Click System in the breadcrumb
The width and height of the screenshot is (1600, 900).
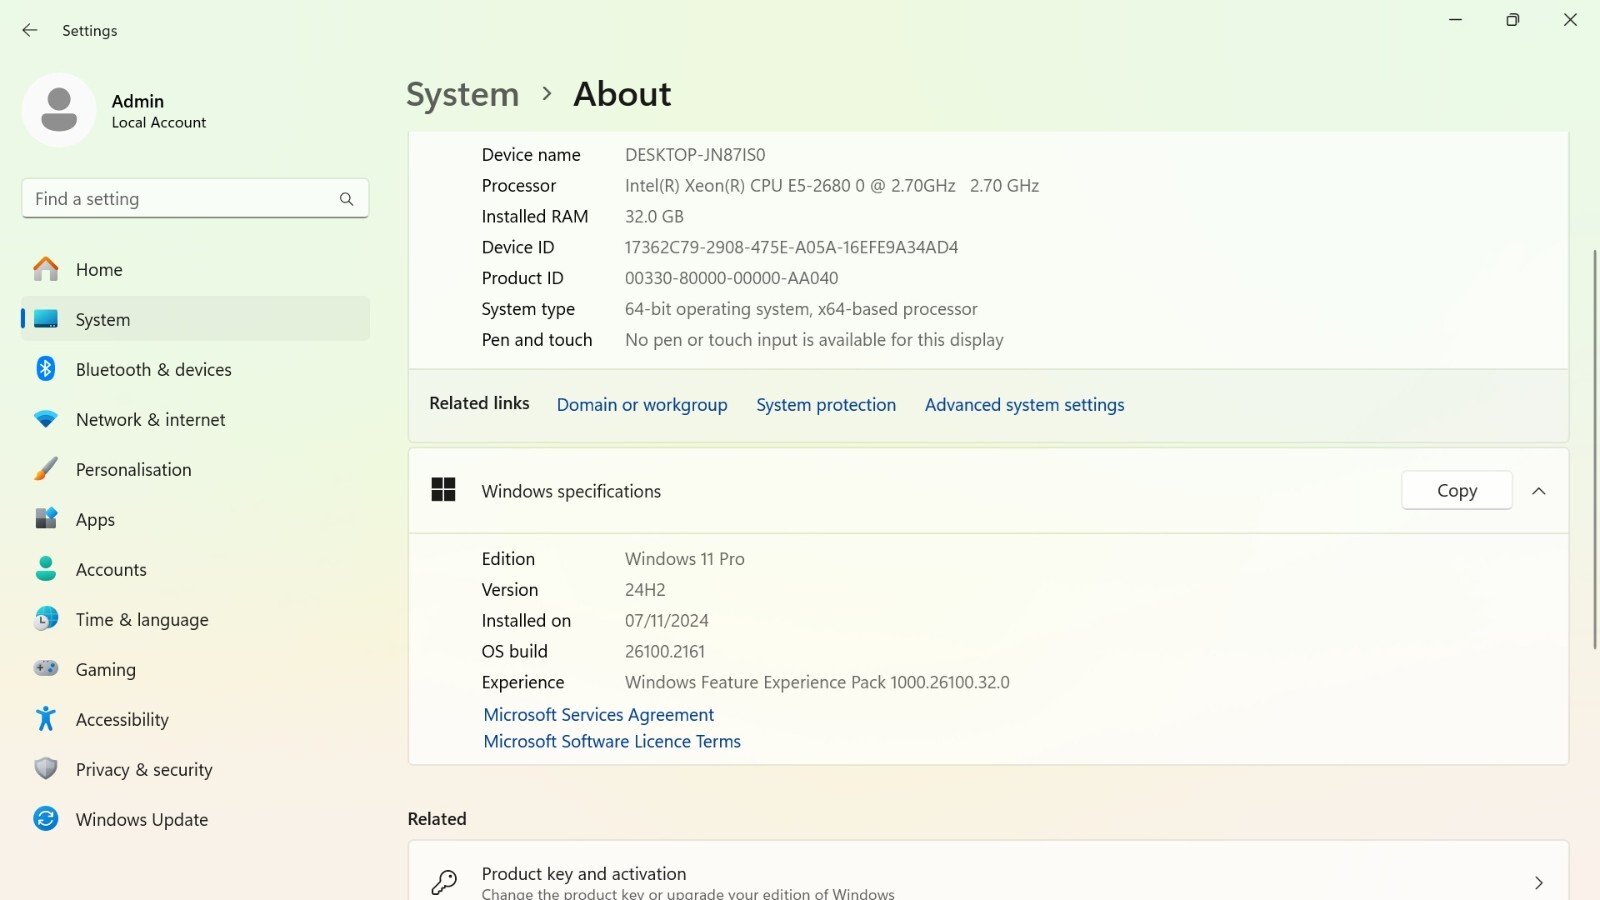pos(463,95)
